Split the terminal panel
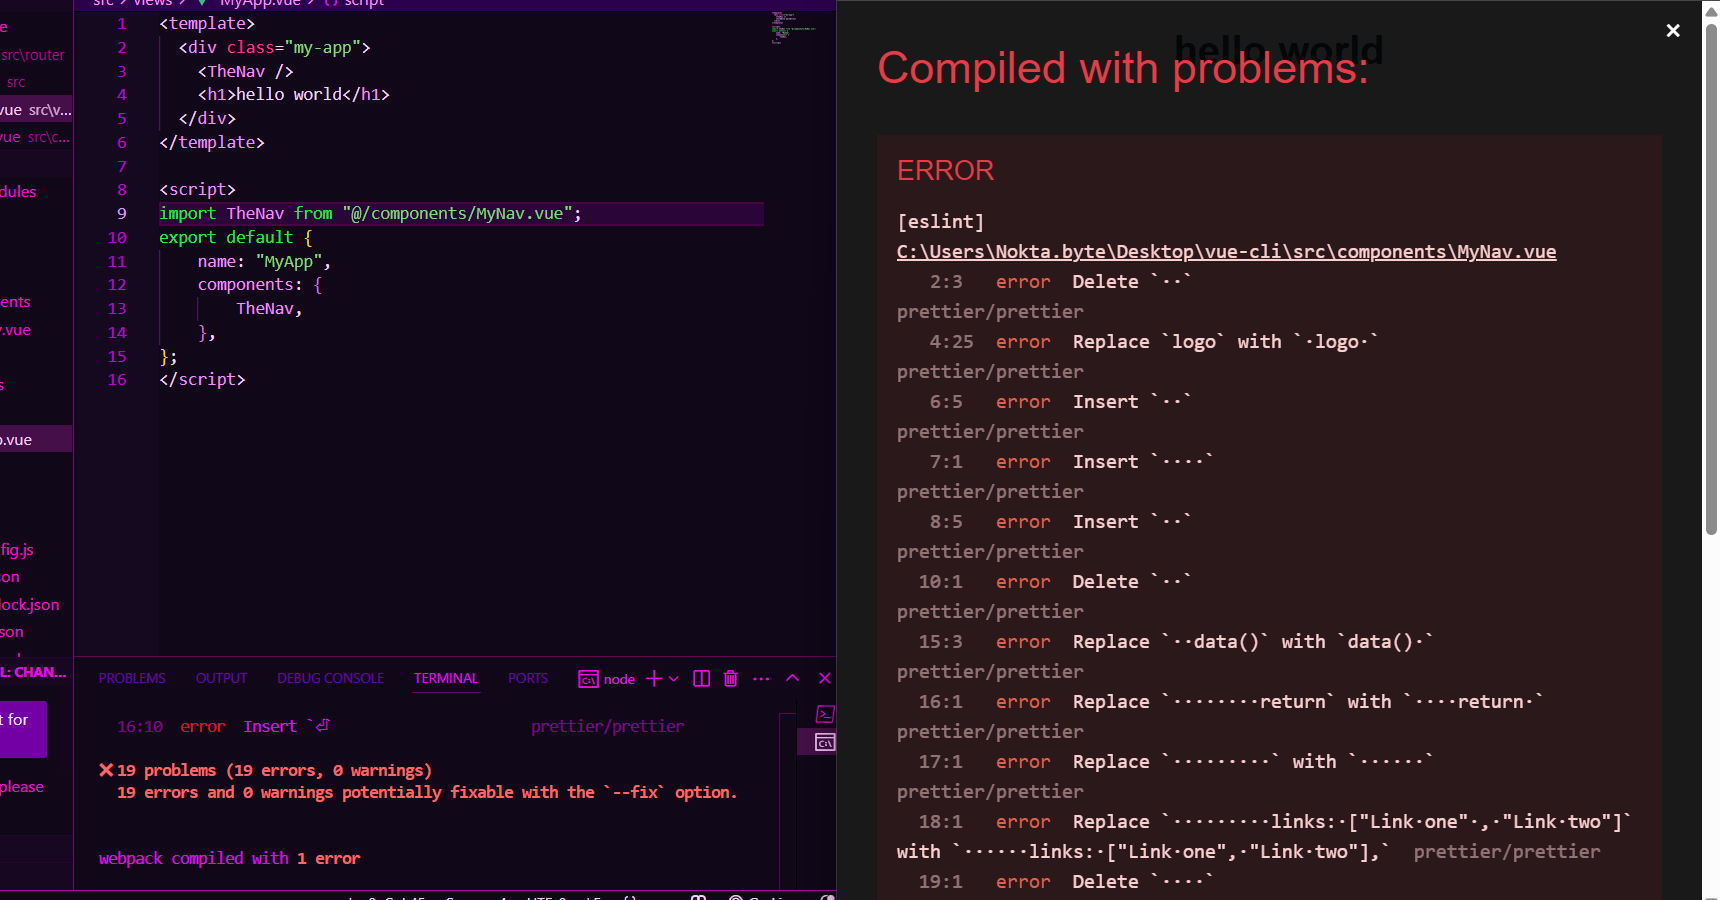Screen dimensions: 1720x900 click(701, 679)
